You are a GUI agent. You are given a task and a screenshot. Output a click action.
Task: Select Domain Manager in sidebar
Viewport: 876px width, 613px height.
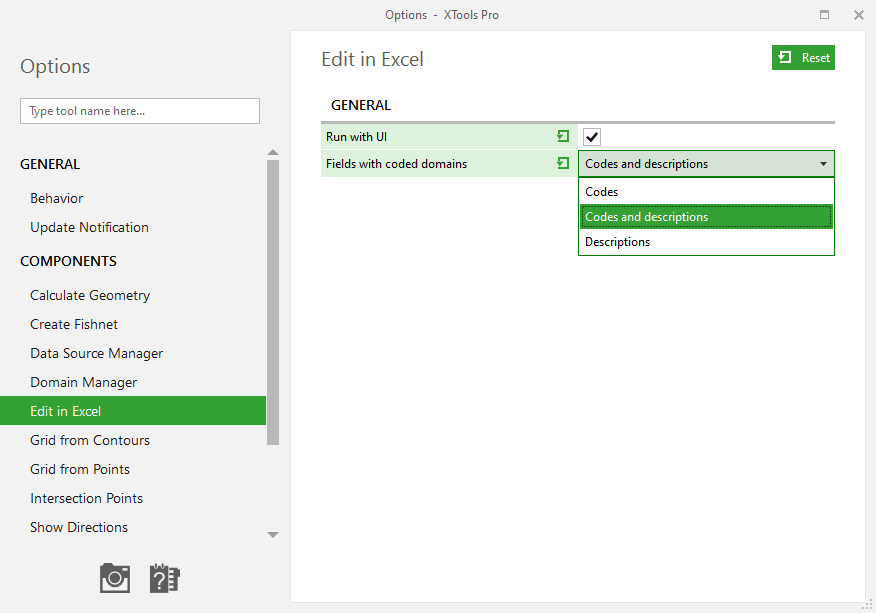[83, 382]
